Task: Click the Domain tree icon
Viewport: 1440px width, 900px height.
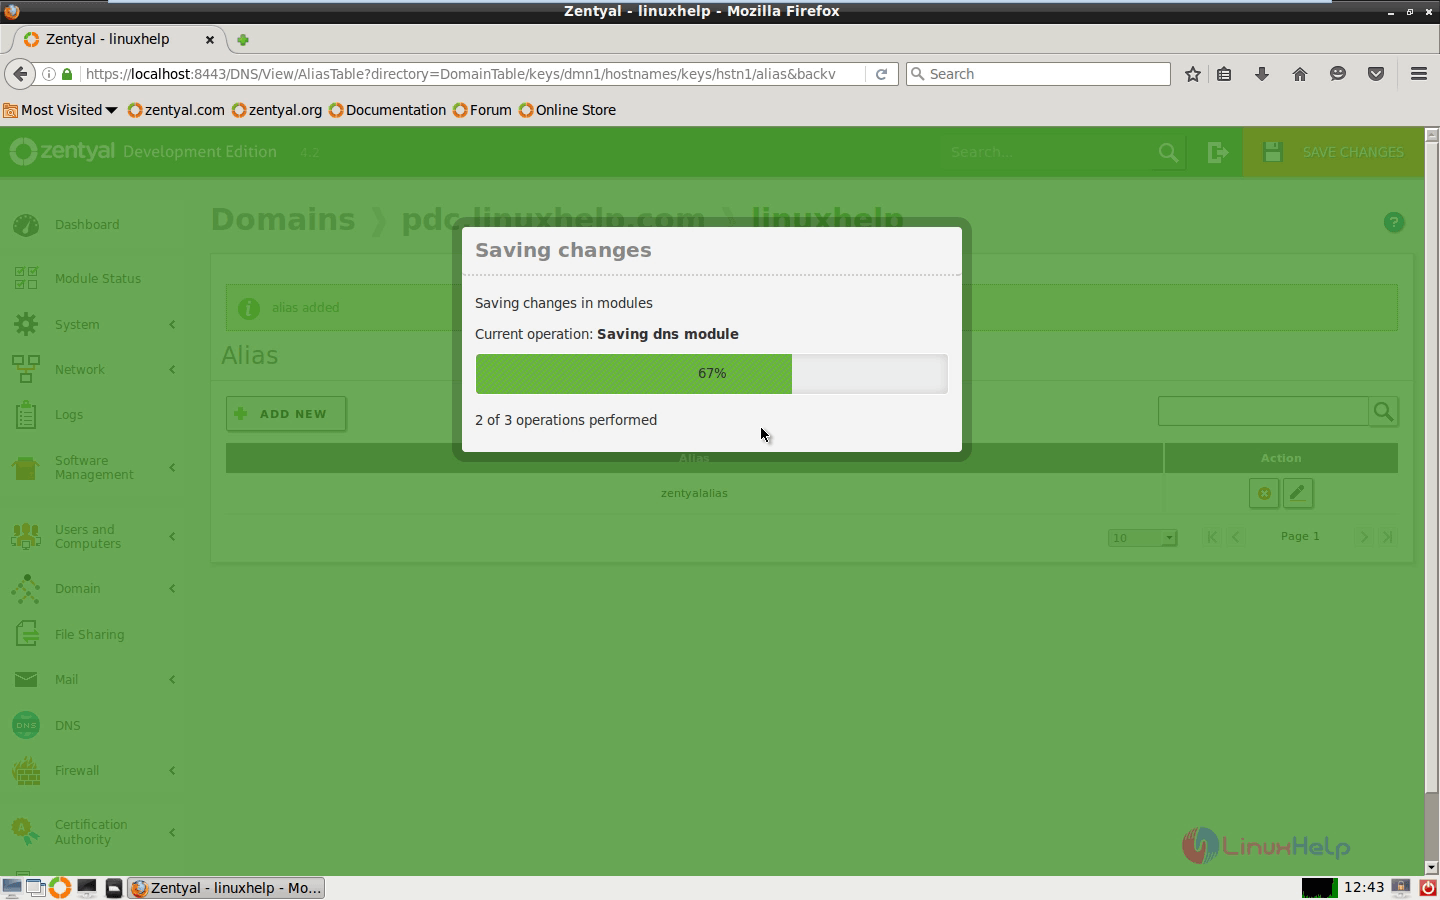Action: click(26, 589)
